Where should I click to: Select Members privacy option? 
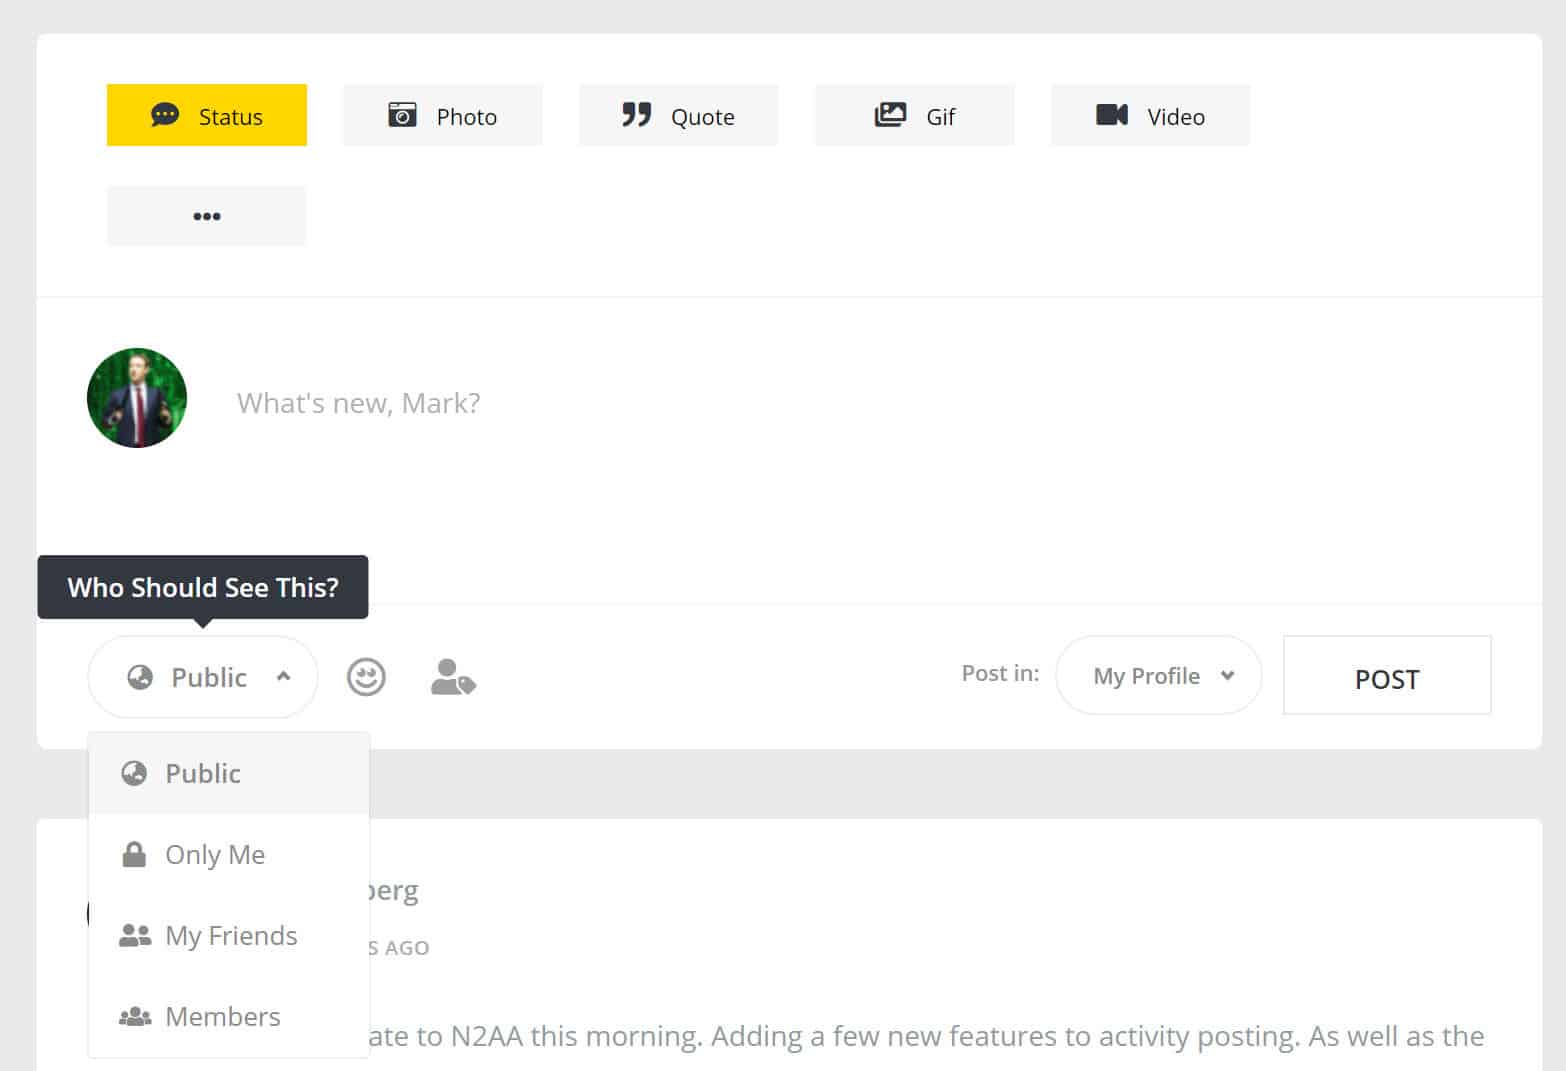pos(229,1016)
